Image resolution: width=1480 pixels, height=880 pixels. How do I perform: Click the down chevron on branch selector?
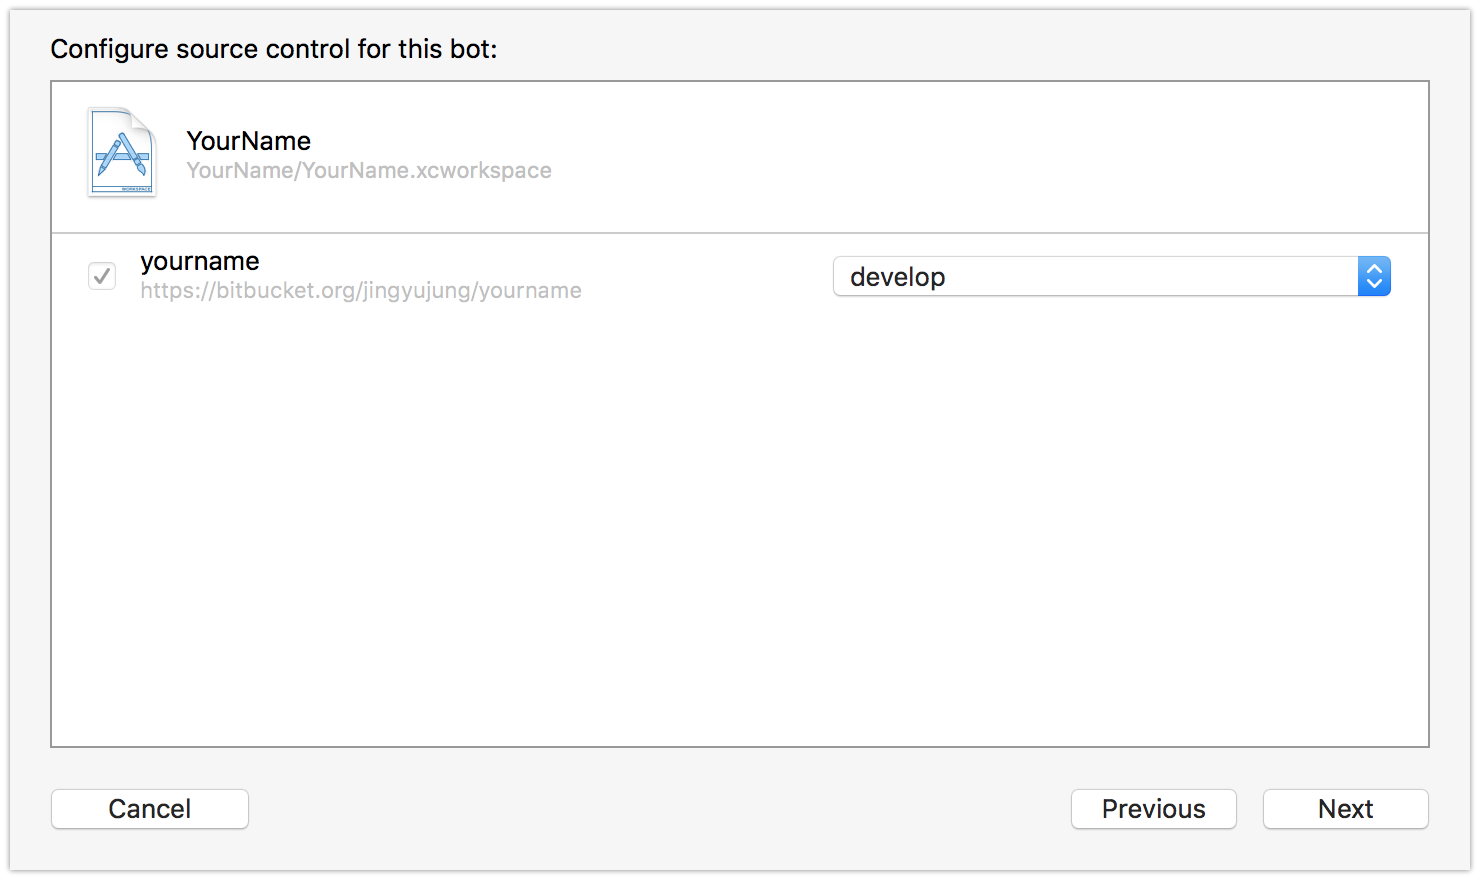point(1374,284)
